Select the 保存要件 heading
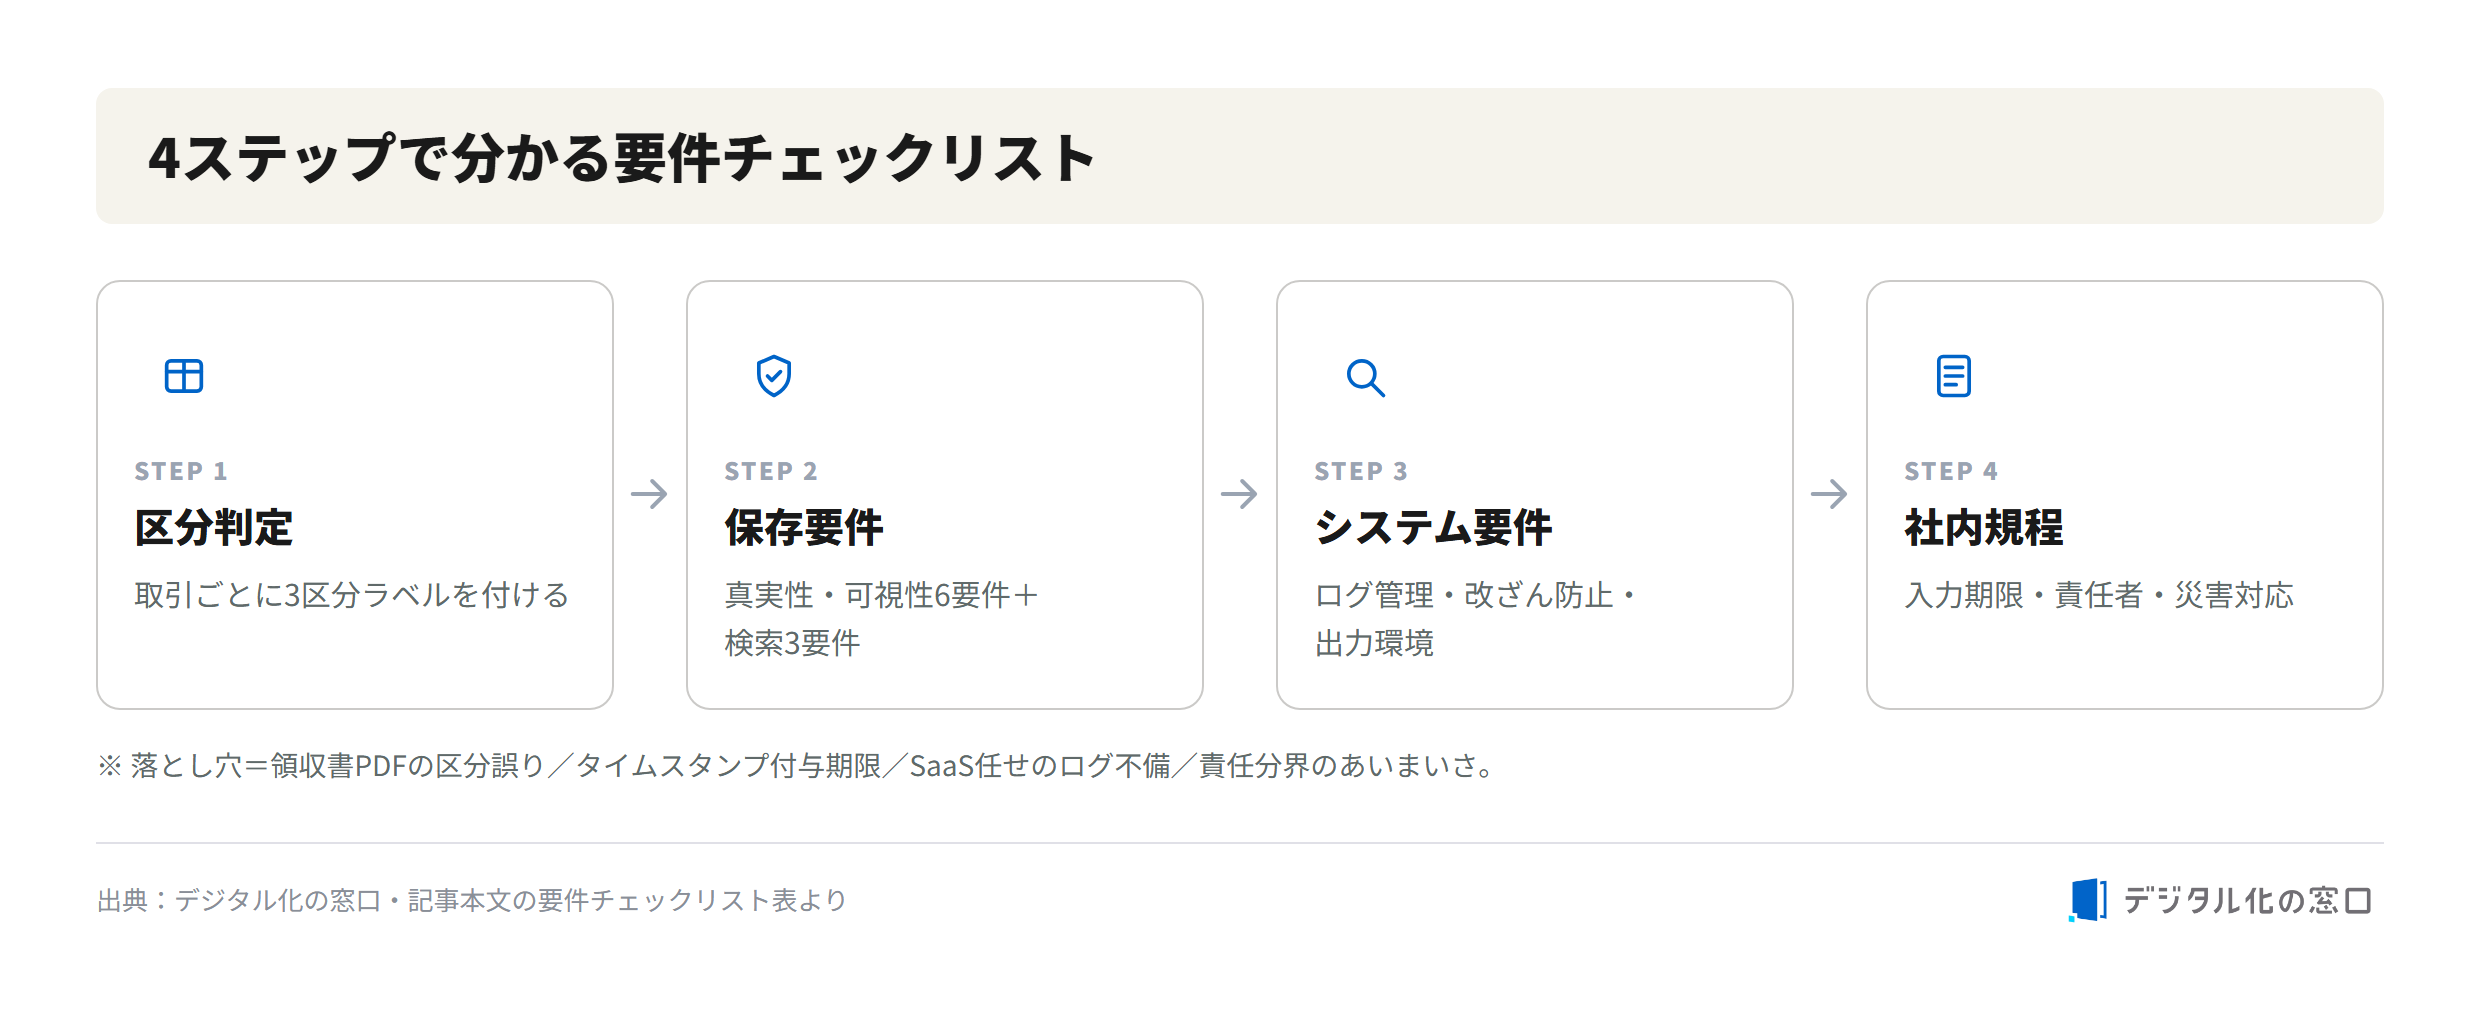 [804, 528]
